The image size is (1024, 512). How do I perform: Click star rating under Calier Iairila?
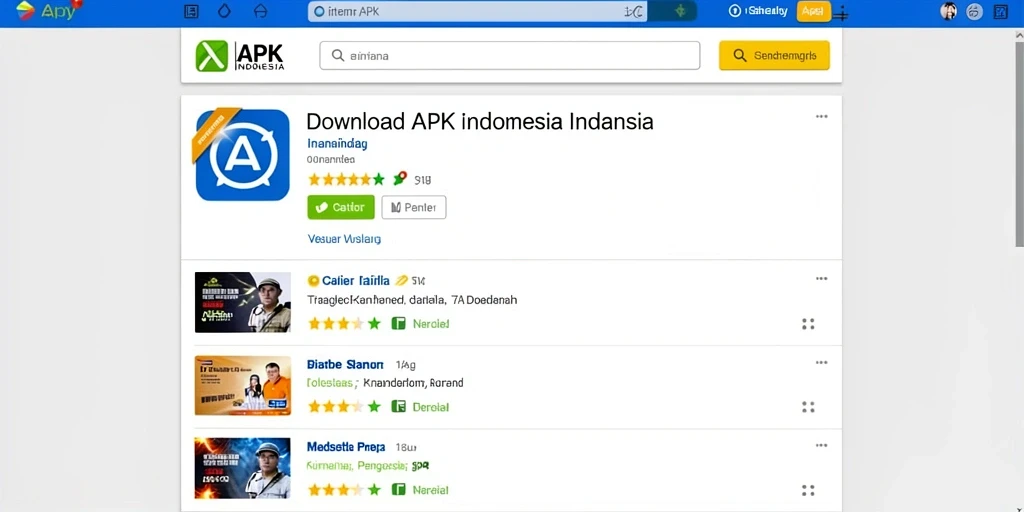coord(344,324)
